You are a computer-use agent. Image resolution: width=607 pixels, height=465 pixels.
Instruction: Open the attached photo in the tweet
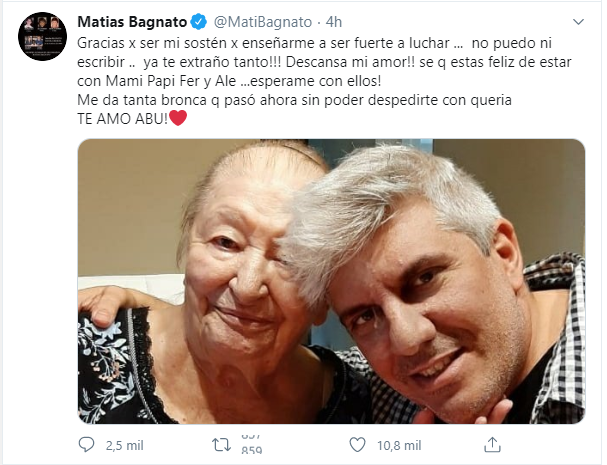click(x=331, y=281)
